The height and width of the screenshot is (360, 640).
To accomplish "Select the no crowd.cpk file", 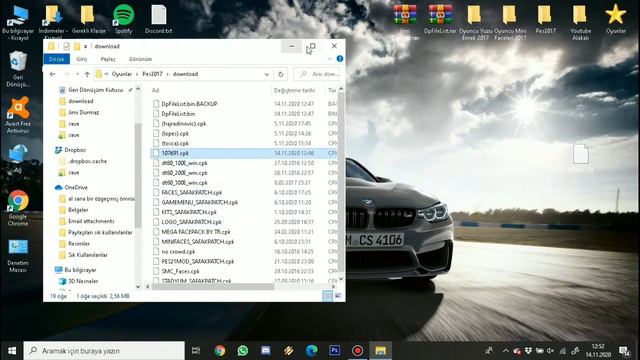I will (178, 251).
